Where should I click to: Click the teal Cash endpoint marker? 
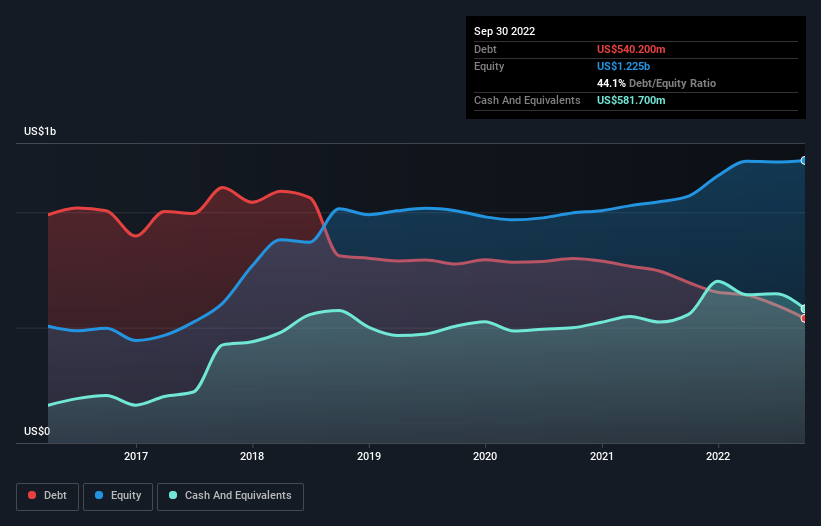click(804, 309)
